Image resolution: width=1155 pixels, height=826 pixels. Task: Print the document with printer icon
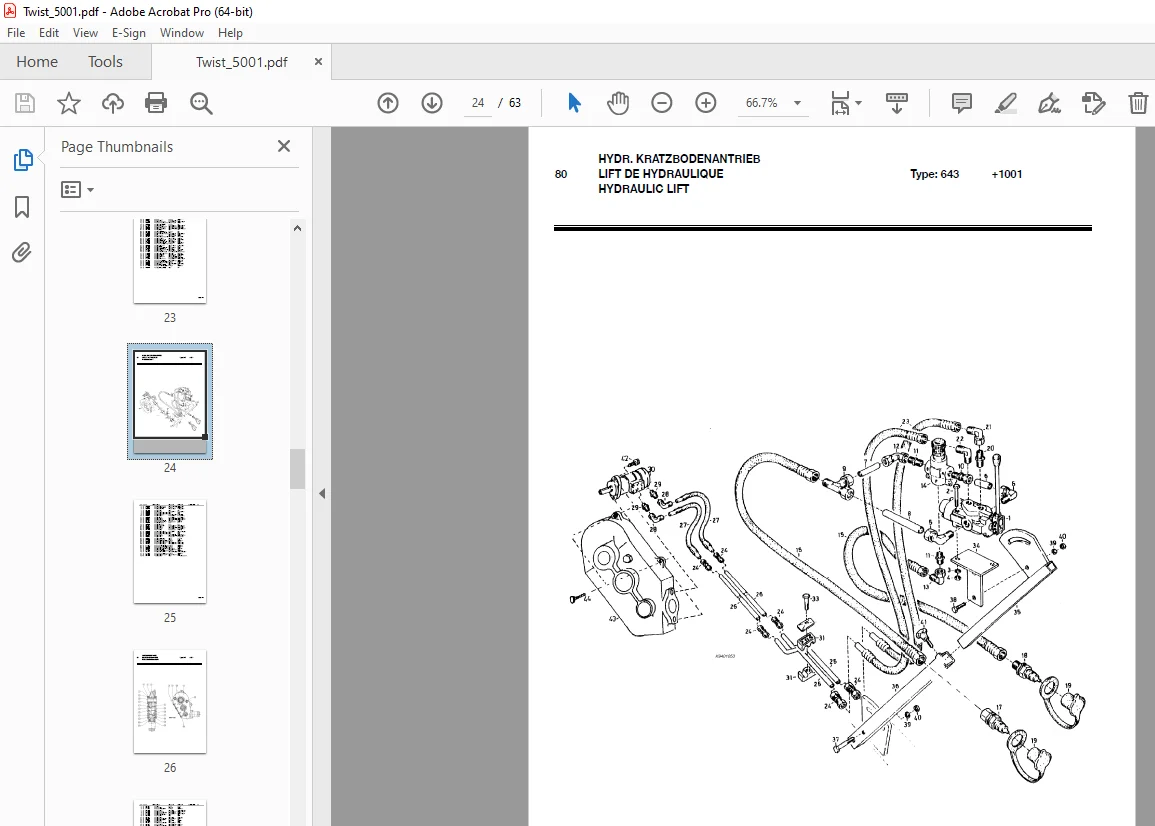(x=156, y=103)
